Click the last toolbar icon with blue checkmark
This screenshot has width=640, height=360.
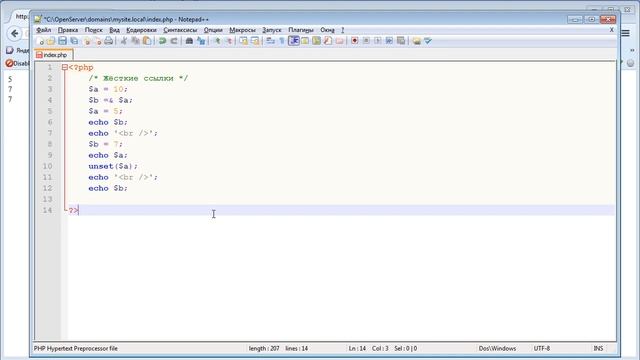tap(428, 41)
